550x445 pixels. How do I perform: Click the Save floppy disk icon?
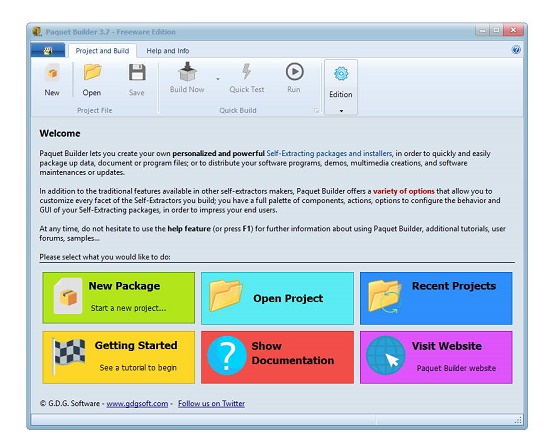click(137, 73)
